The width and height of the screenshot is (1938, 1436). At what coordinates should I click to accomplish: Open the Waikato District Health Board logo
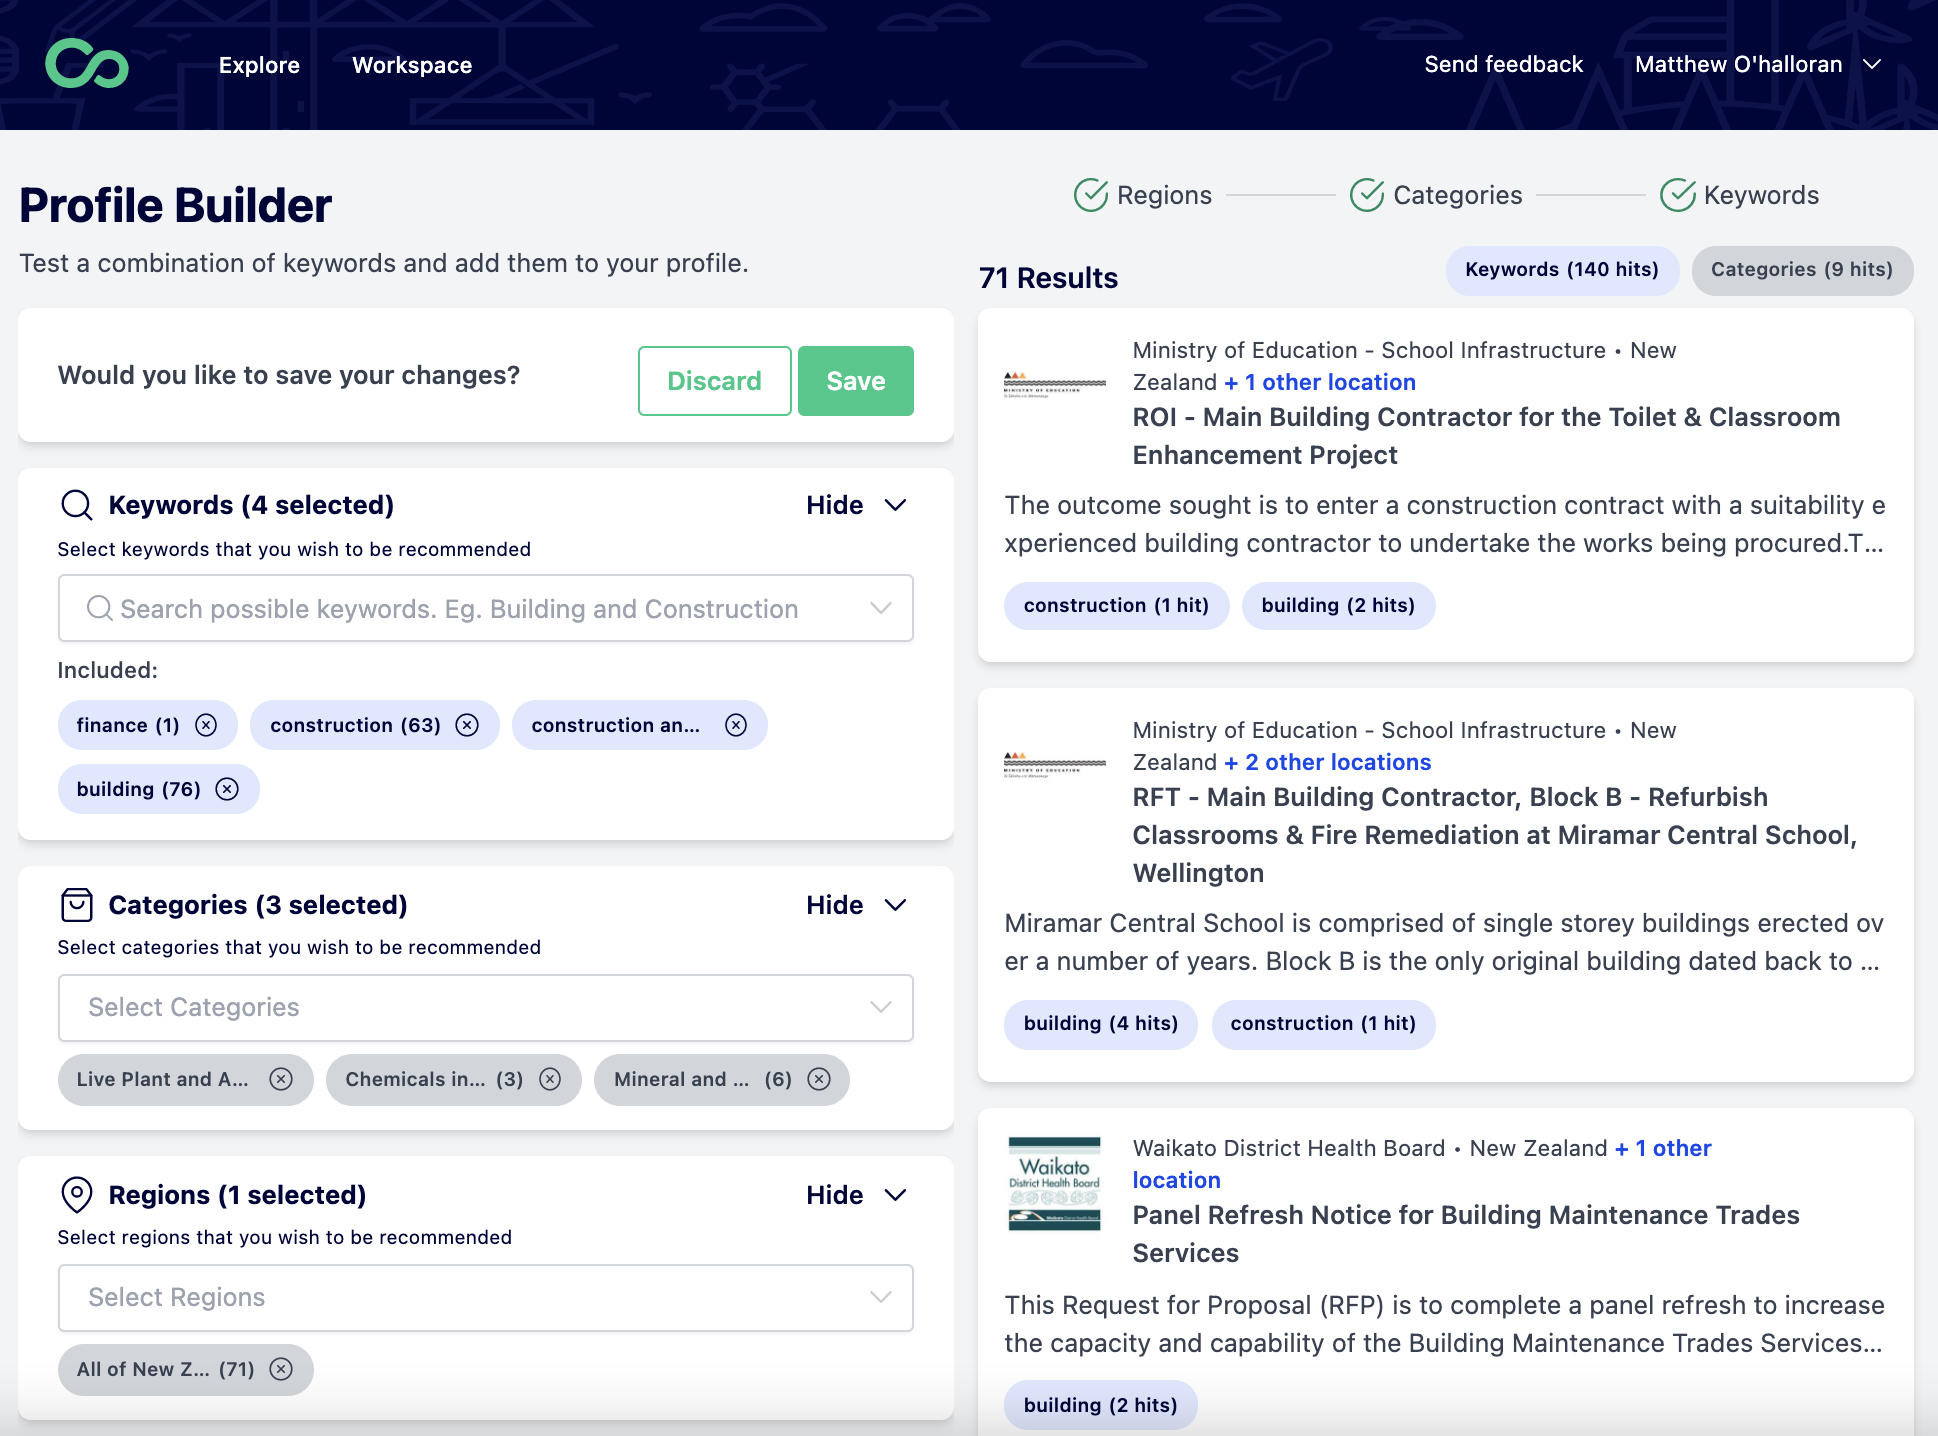click(x=1055, y=1184)
